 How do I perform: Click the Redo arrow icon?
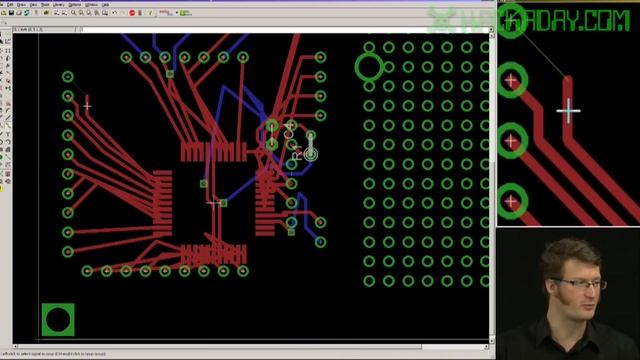point(122,13)
